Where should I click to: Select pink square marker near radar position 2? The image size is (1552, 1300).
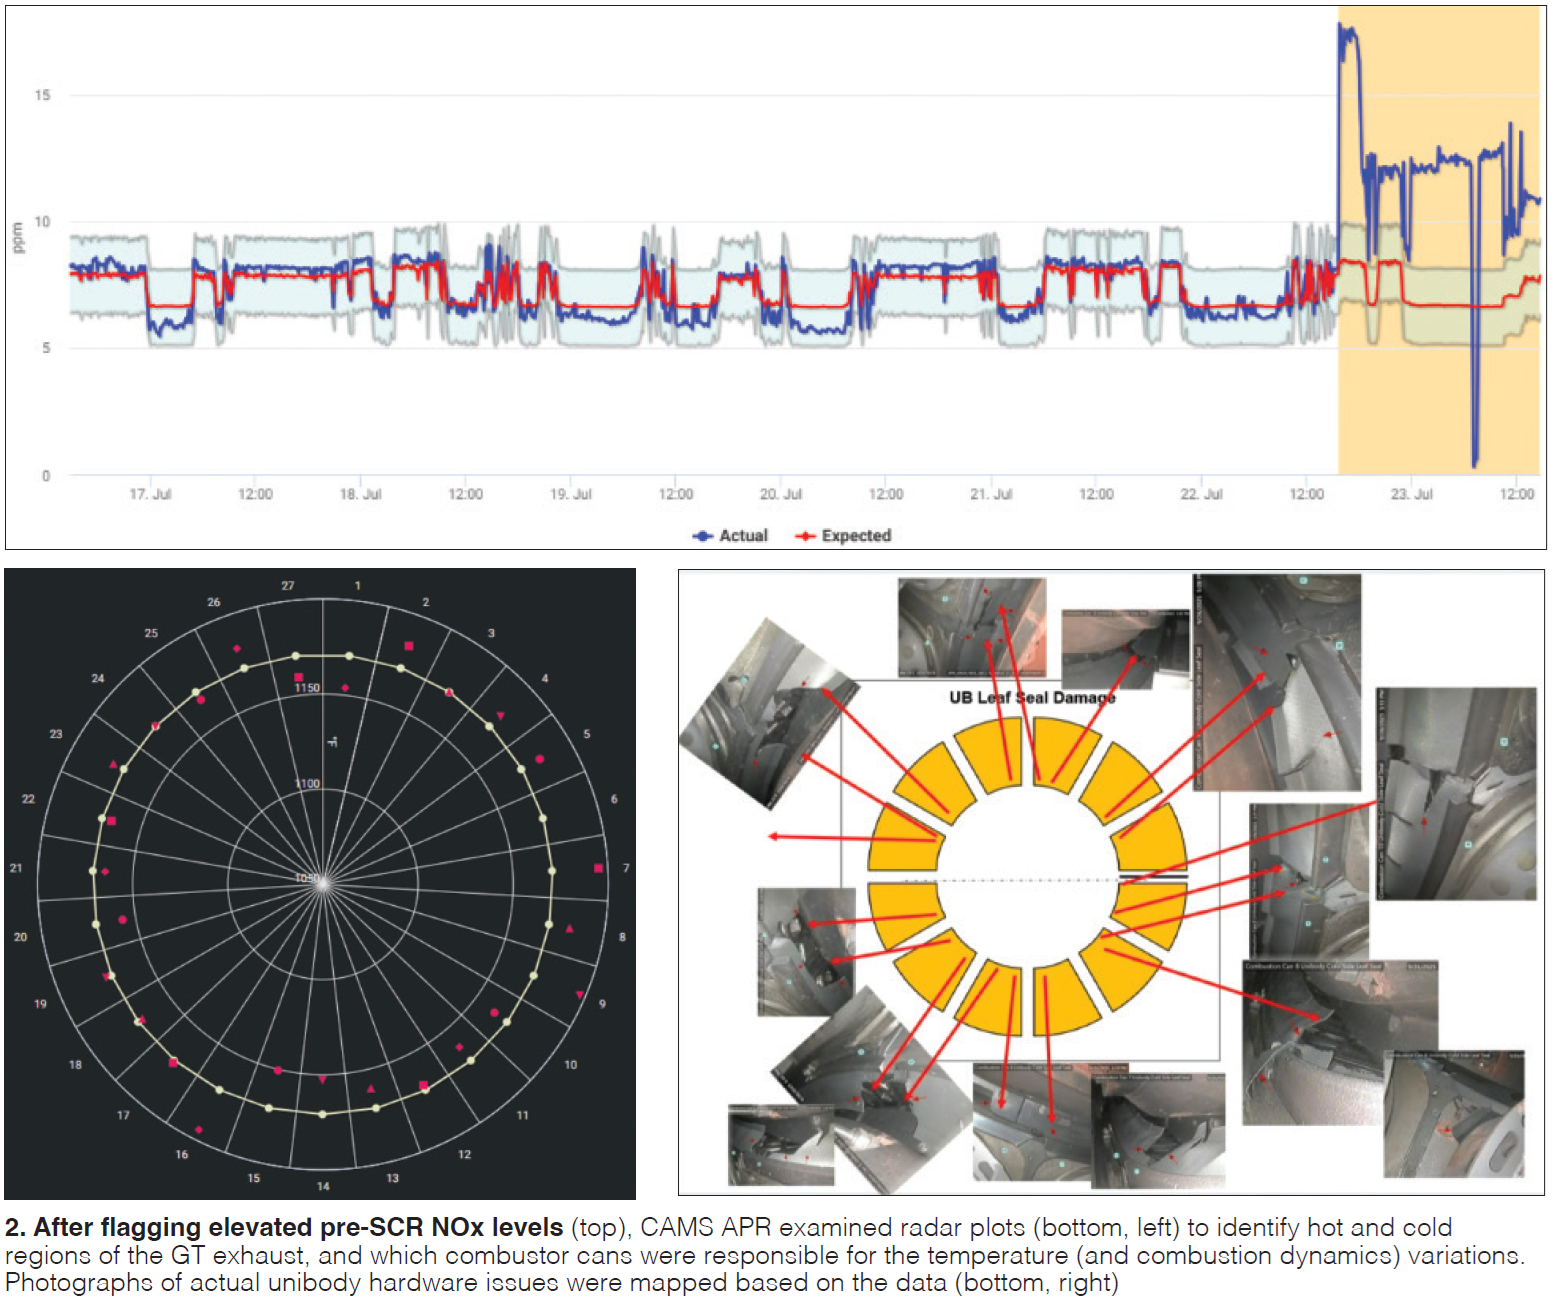point(408,646)
